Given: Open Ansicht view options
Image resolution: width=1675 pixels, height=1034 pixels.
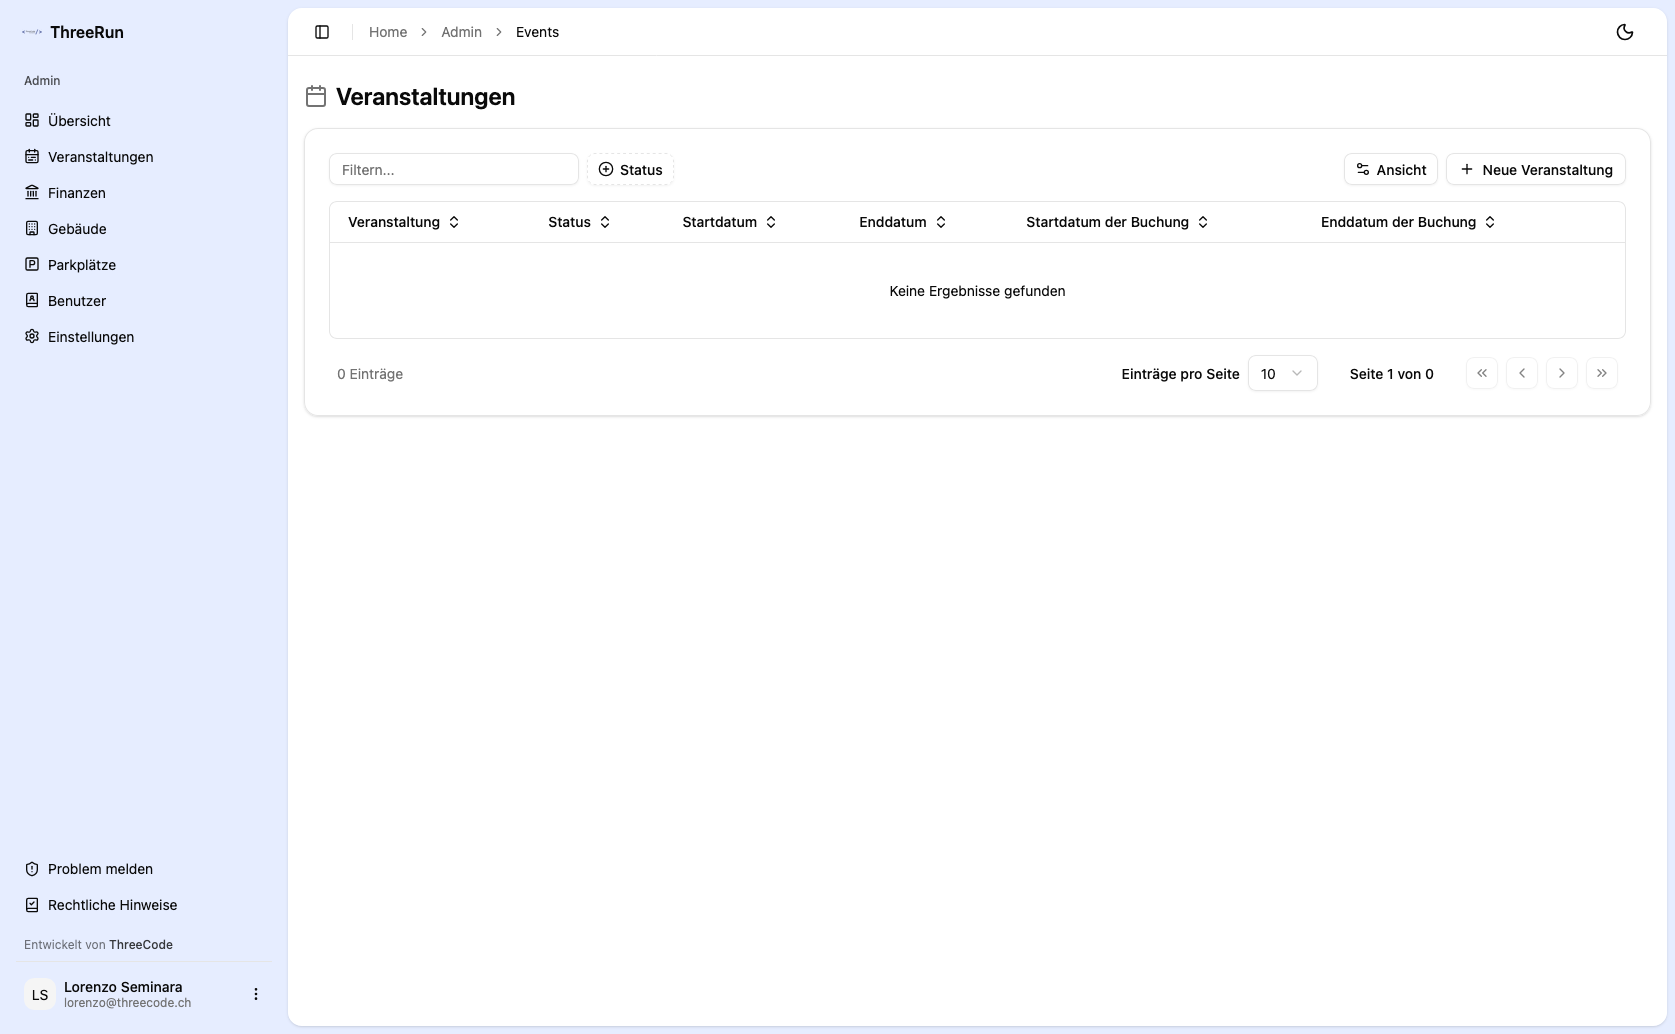Looking at the screenshot, I should tap(1391, 170).
